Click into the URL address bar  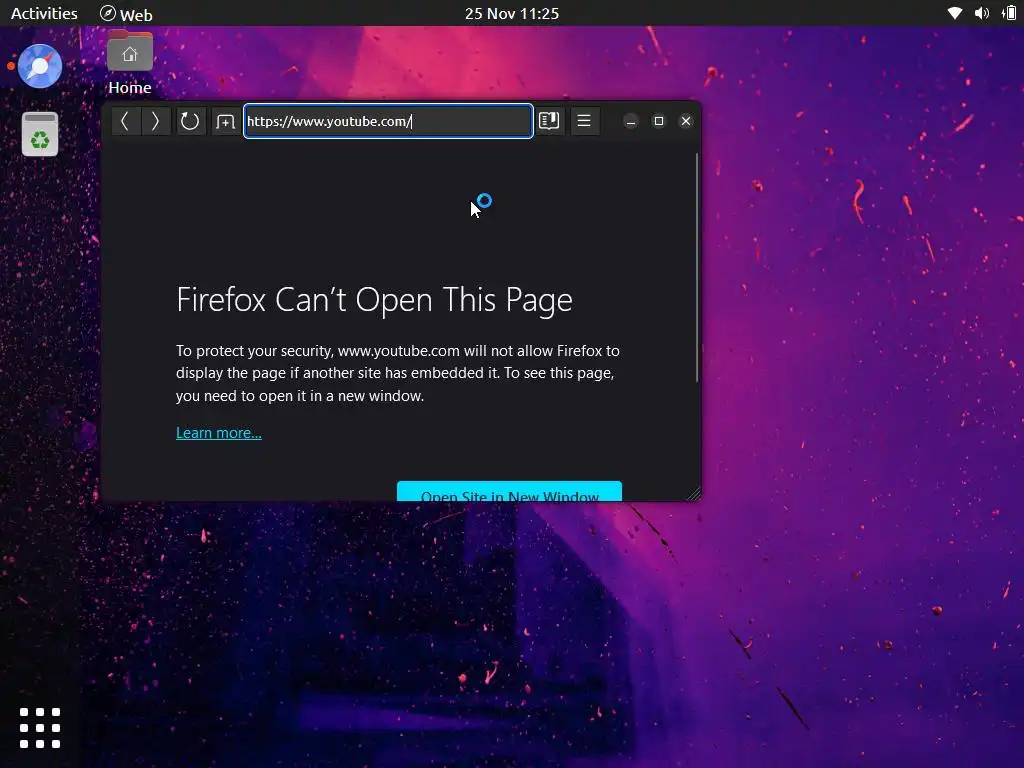[x=388, y=121]
